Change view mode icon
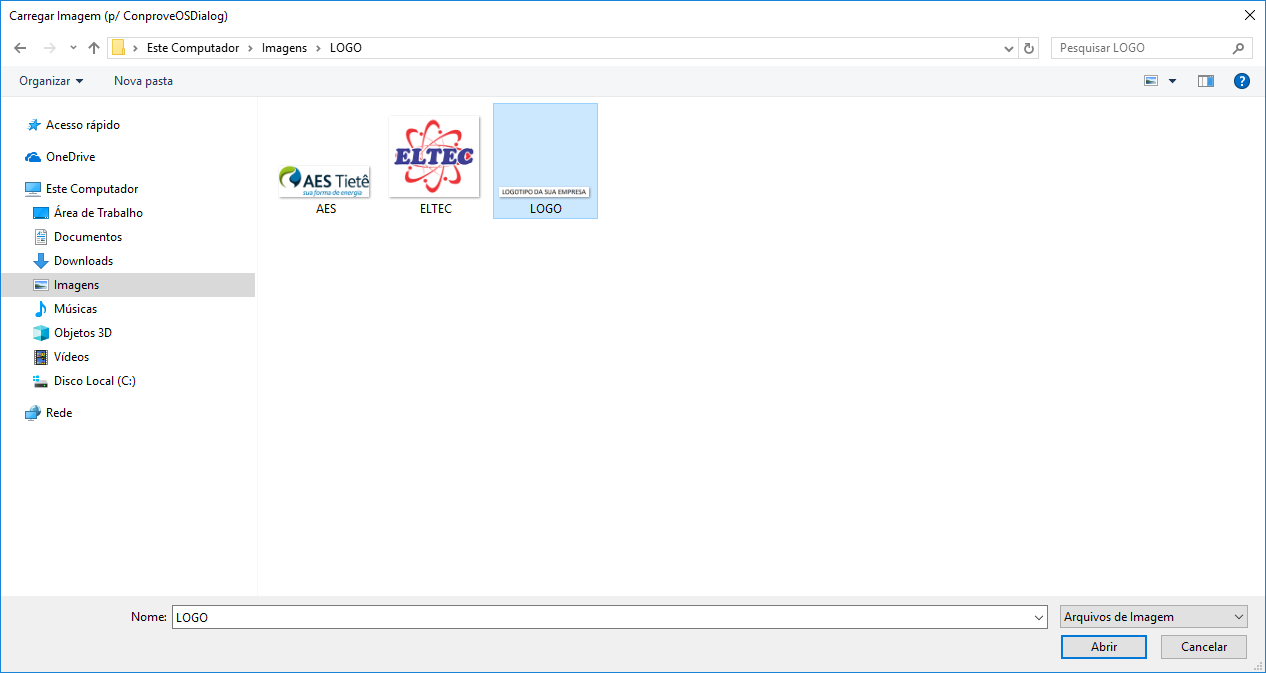The width and height of the screenshot is (1266, 673). 1151,81
